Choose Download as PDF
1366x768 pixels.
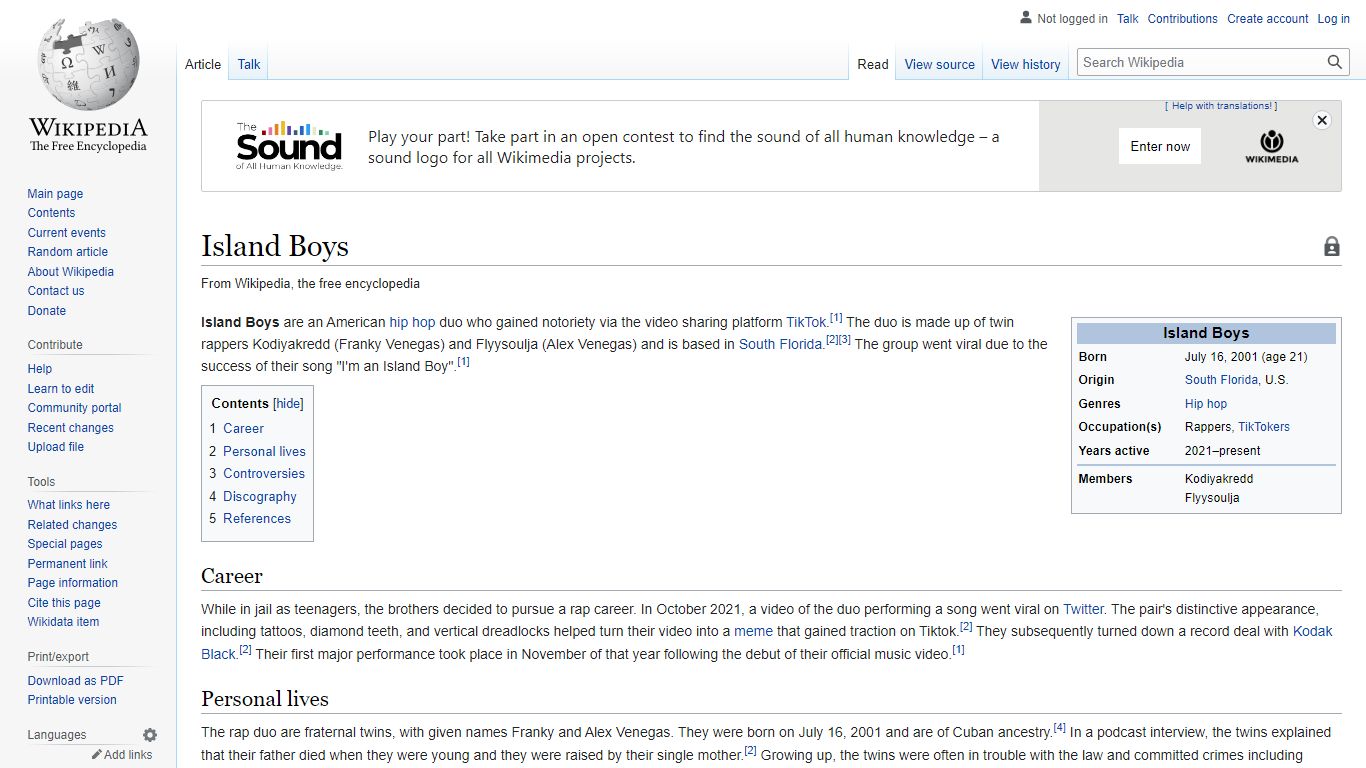coord(76,681)
